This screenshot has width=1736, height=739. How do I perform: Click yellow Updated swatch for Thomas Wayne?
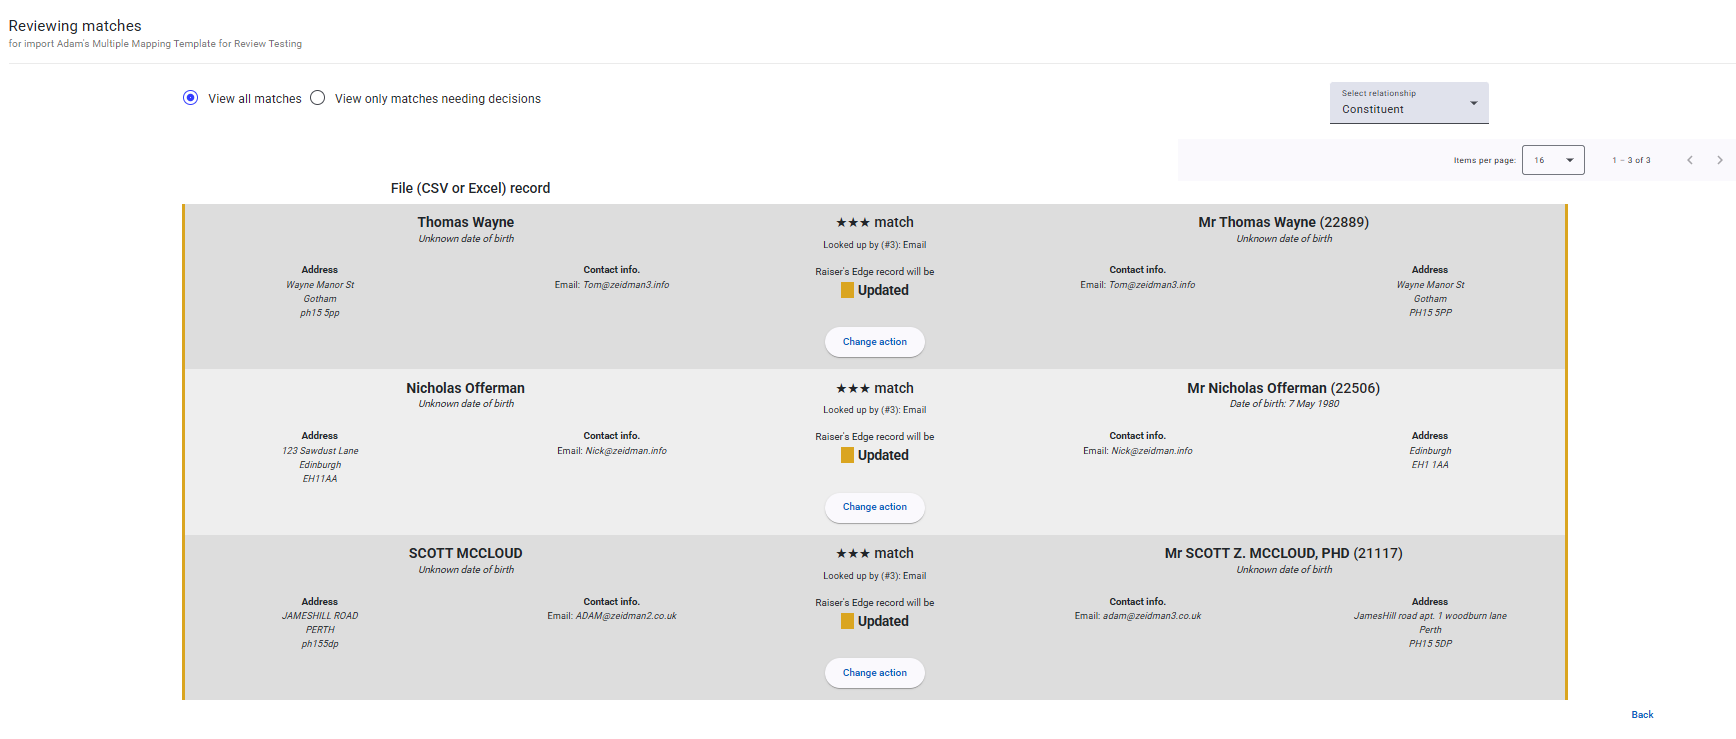pyautogui.click(x=847, y=290)
